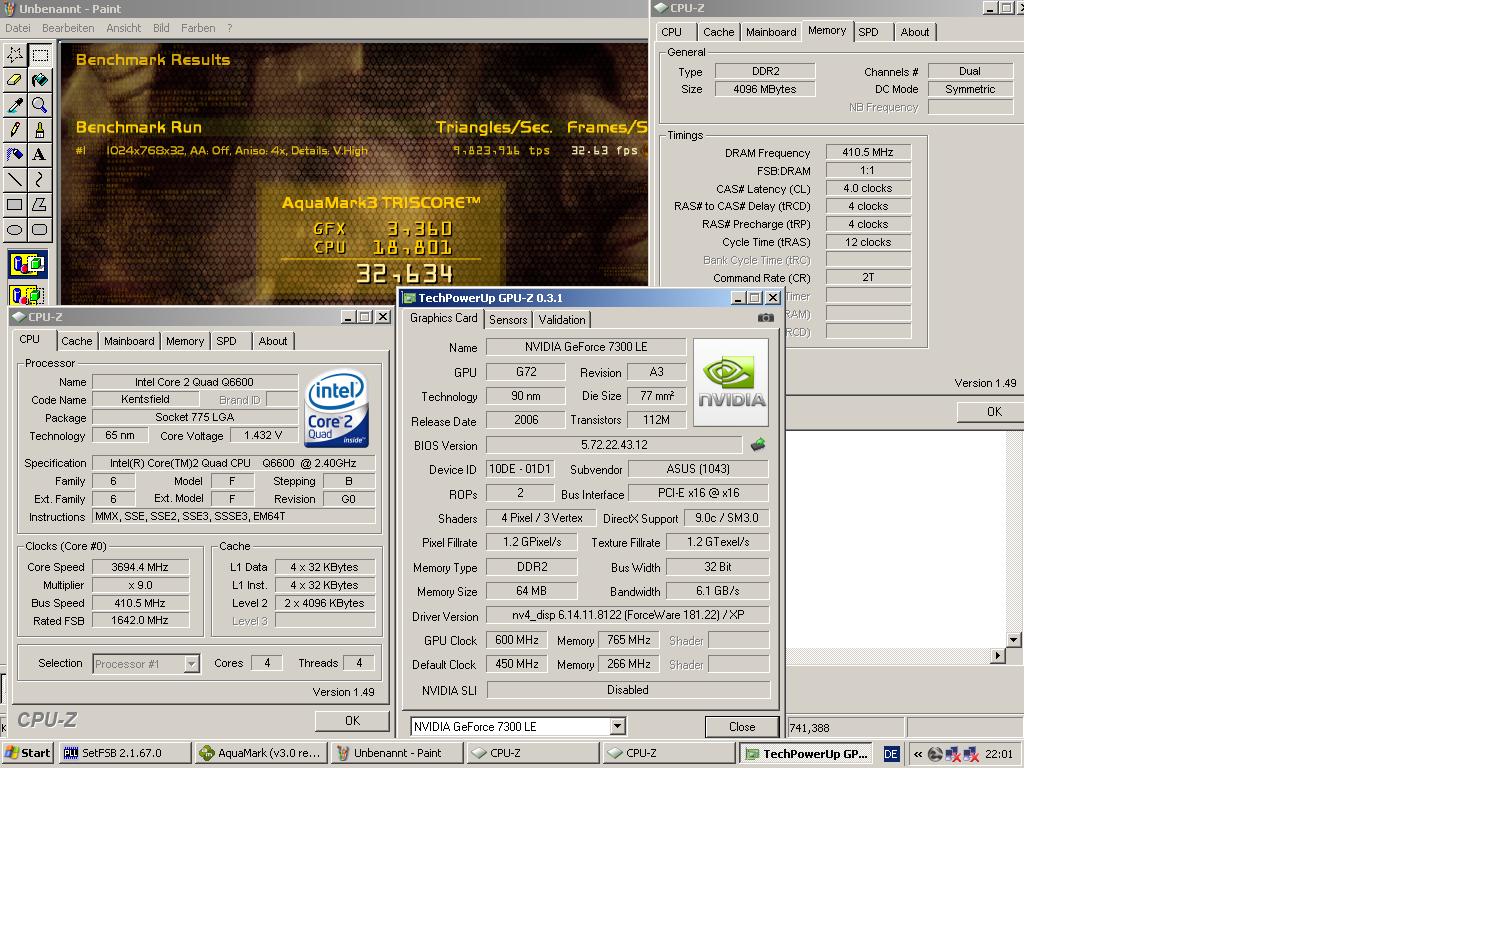Switch to Unbenannt - Paint taskbar button
Screen dimensions: 1512x945
(x=397, y=753)
